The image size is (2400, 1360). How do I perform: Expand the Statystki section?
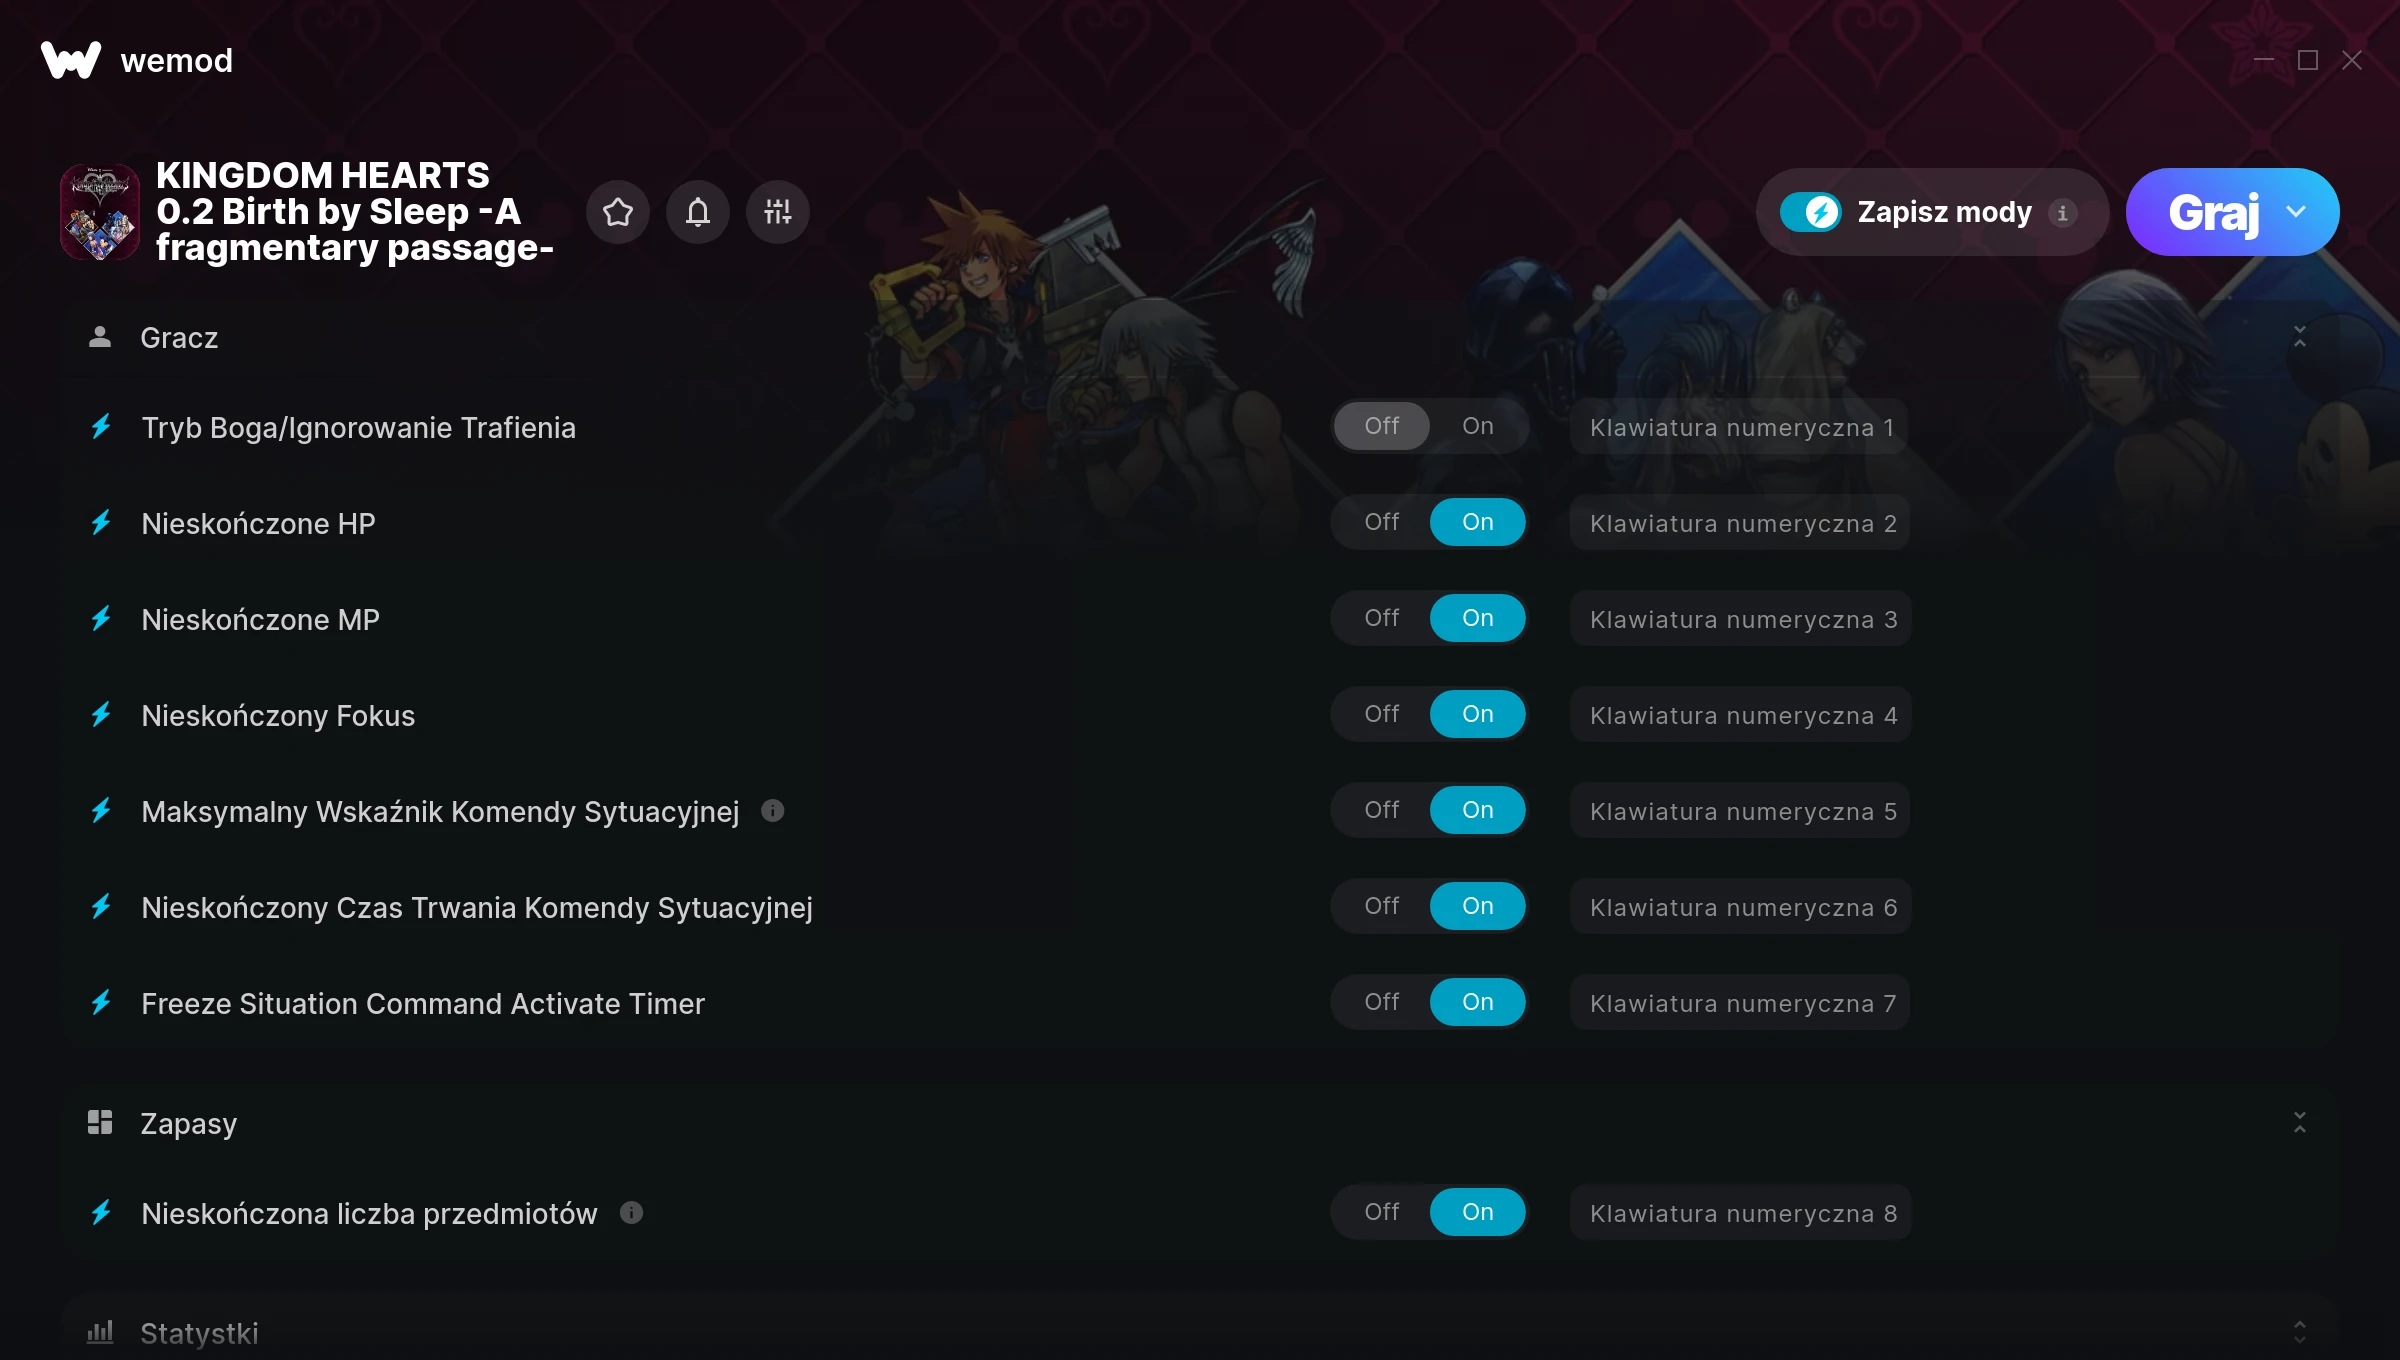tap(2300, 1332)
